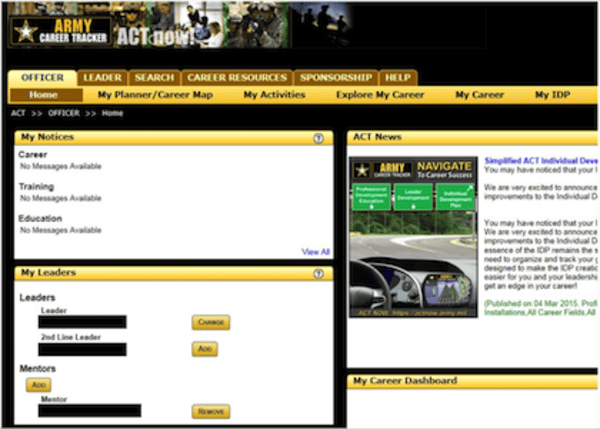The image size is (600, 429).
Task: Click the redacted Leader name field
Action: click(x=82, y=322)
